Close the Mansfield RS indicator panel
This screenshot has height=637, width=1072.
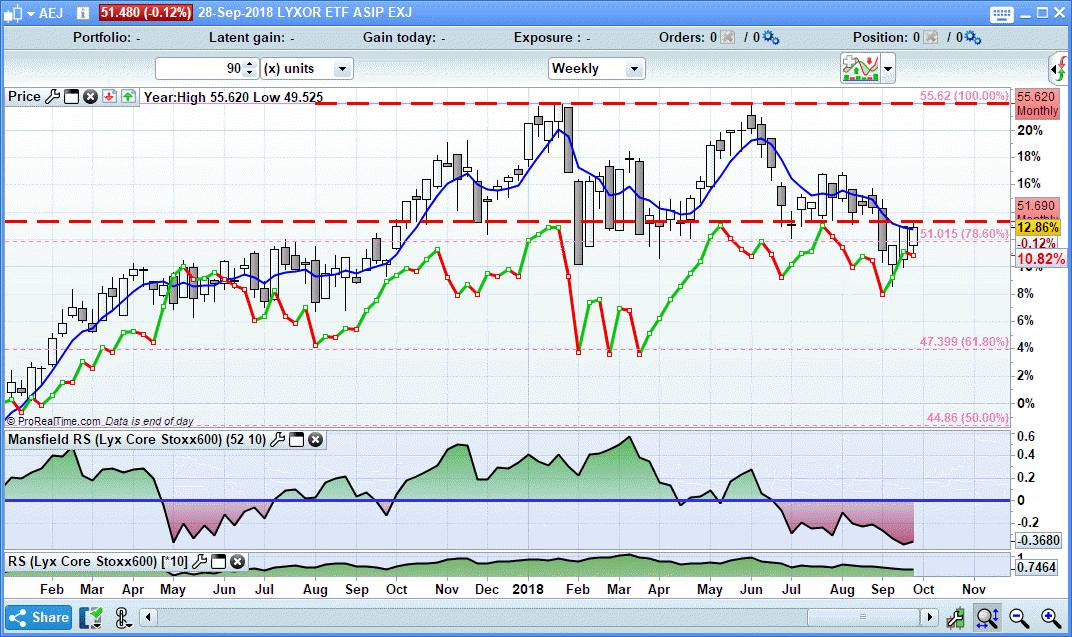click(315, 439)
